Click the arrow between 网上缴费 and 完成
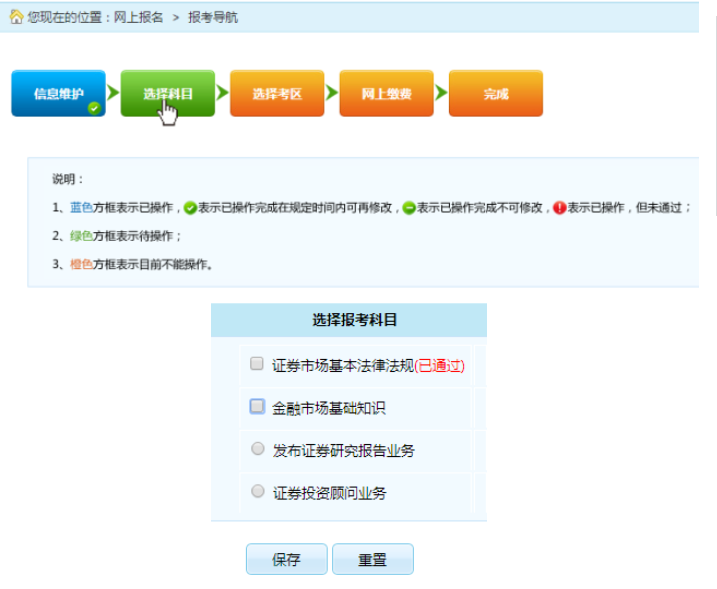The image size is (717, 589). pos(441,93)
